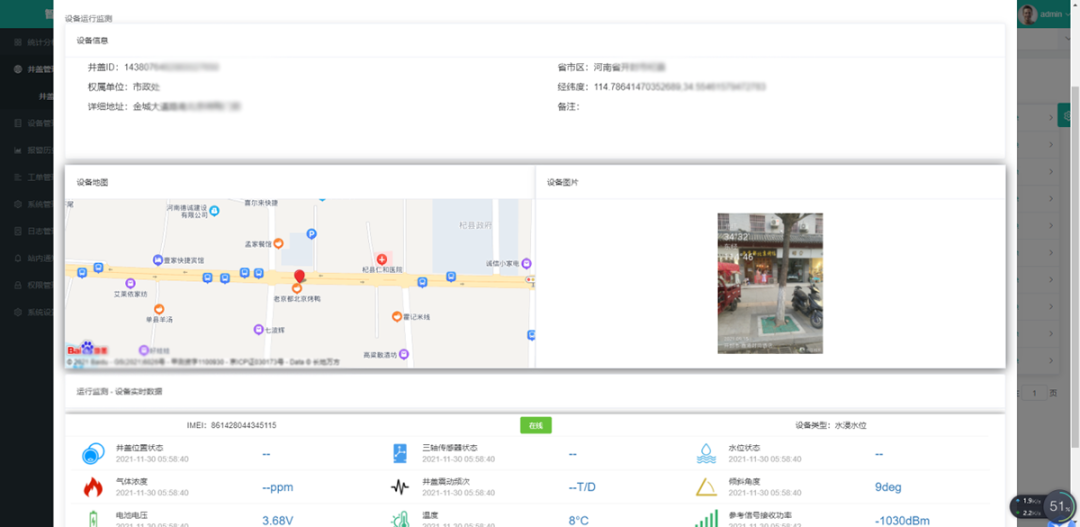Click the red location pin on map
The image size is (1080, 527).
[x=298, y=277]
